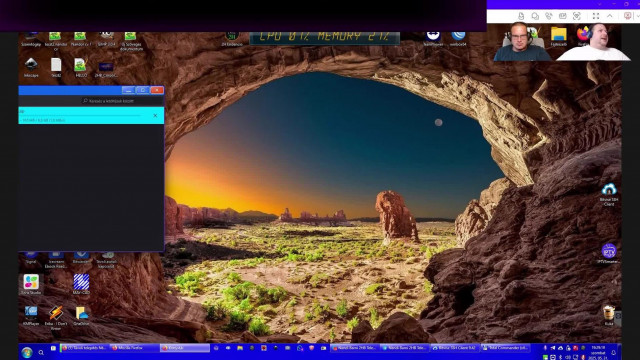
Task: Maximize the blue-titled dark window
Action: (142, 90)
